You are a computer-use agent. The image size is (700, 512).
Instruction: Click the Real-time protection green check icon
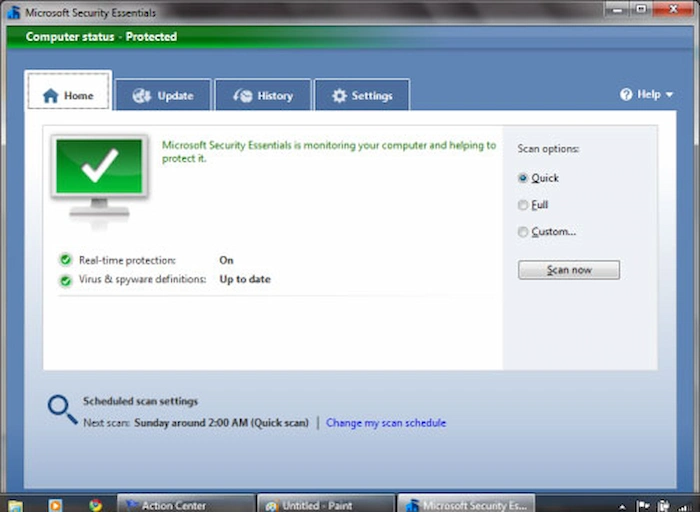(x=66, y=260)
